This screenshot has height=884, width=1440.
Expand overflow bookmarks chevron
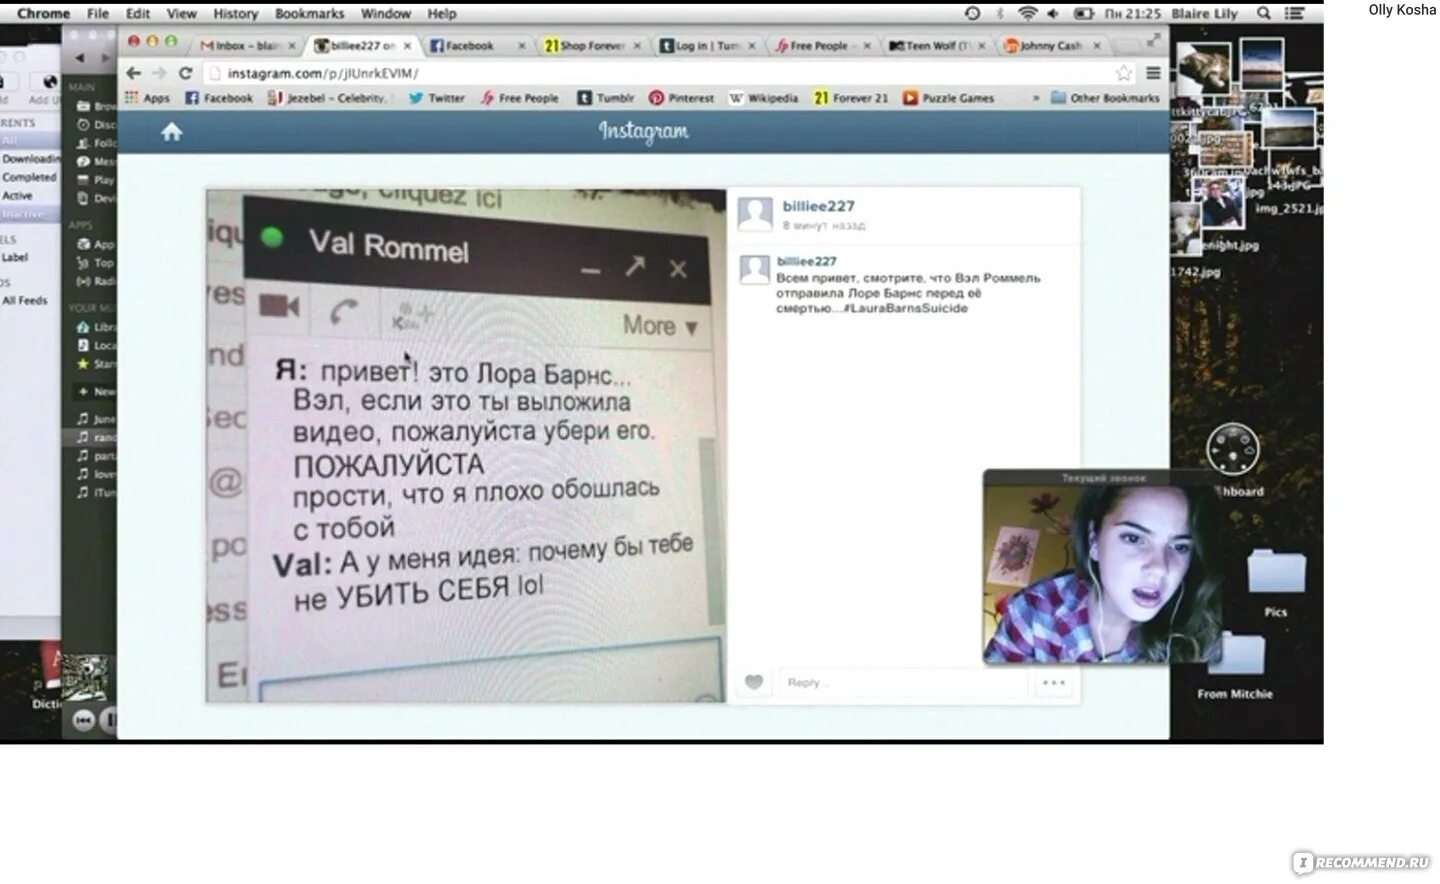point(1036,98)
